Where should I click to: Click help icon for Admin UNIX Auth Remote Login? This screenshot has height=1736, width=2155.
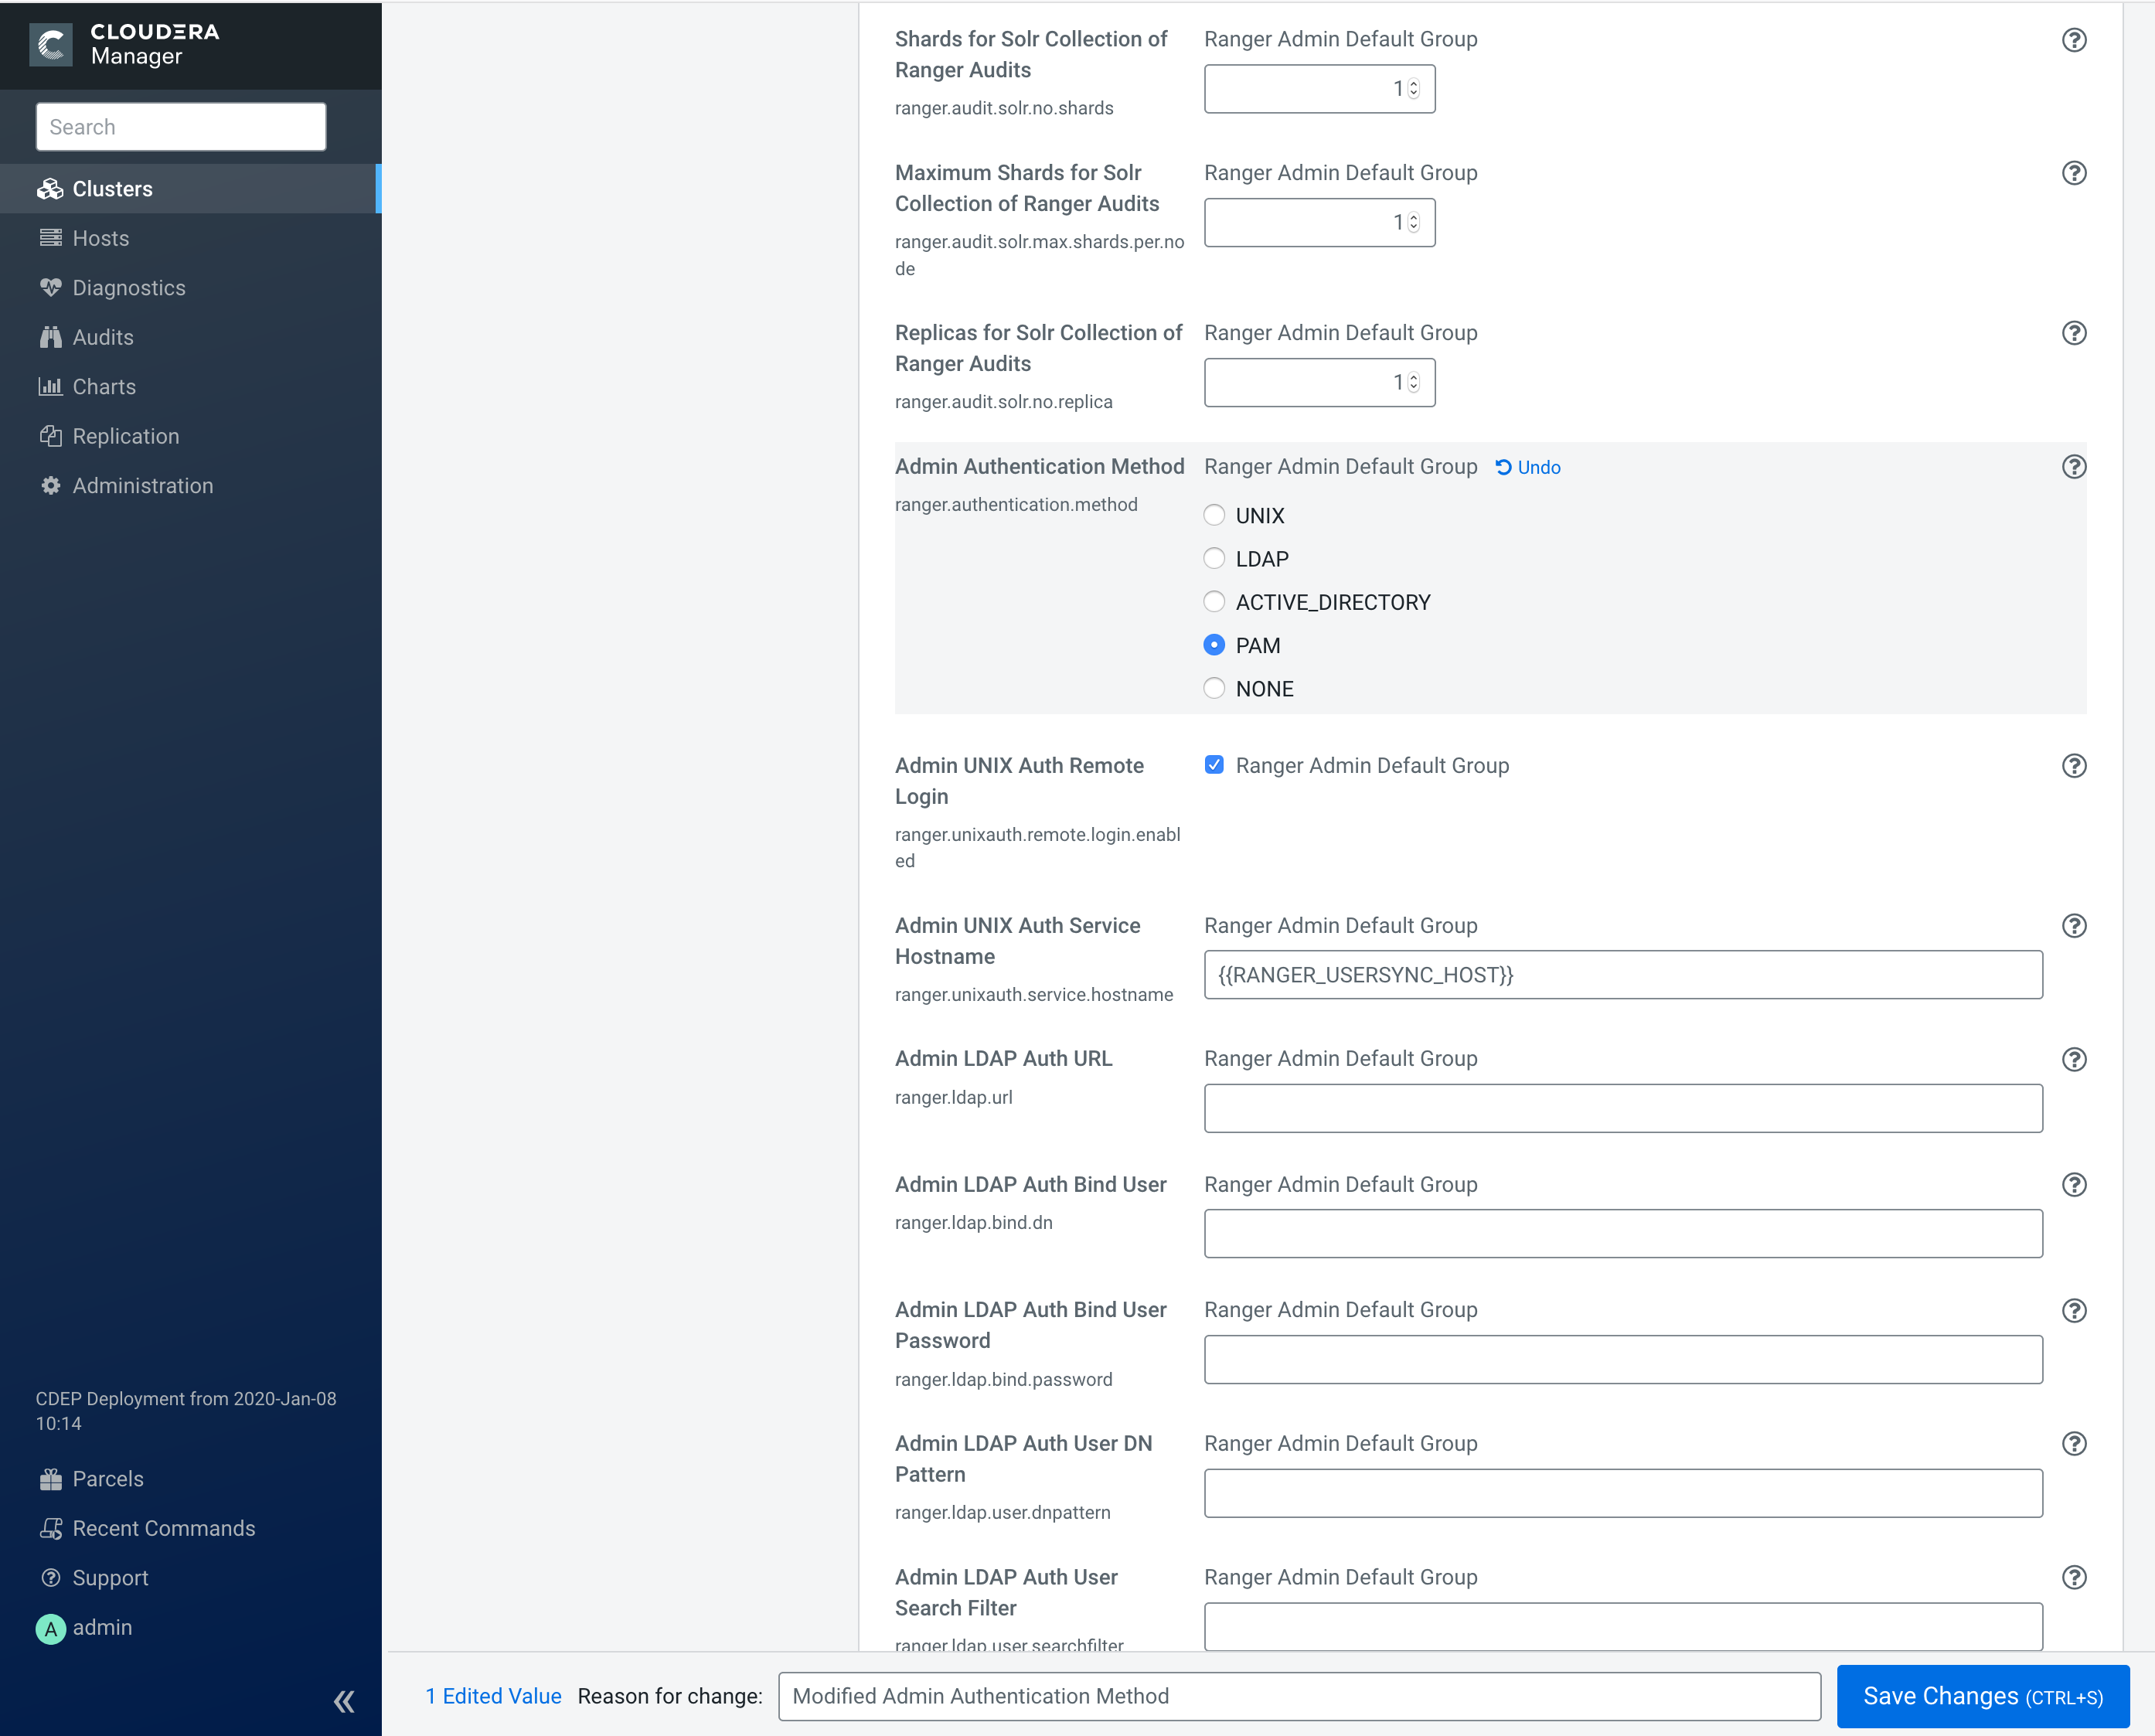tap(2074, 766)
